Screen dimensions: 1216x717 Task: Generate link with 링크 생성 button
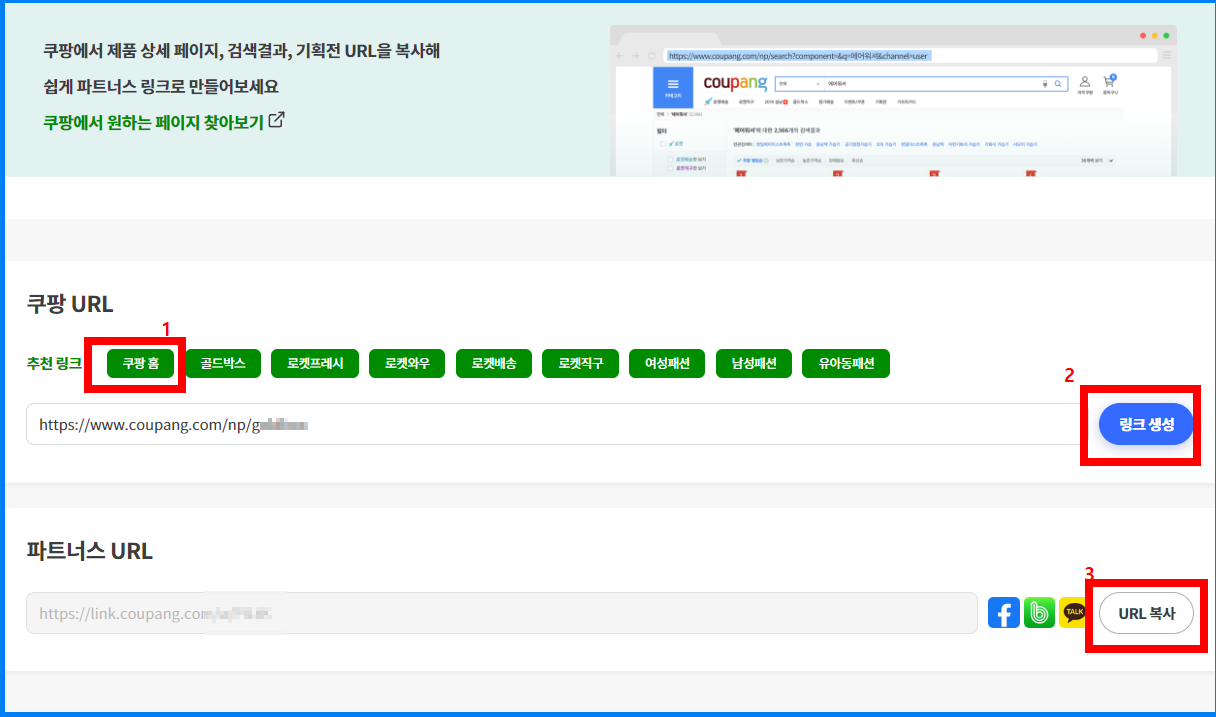click(x=1146, y=424)
